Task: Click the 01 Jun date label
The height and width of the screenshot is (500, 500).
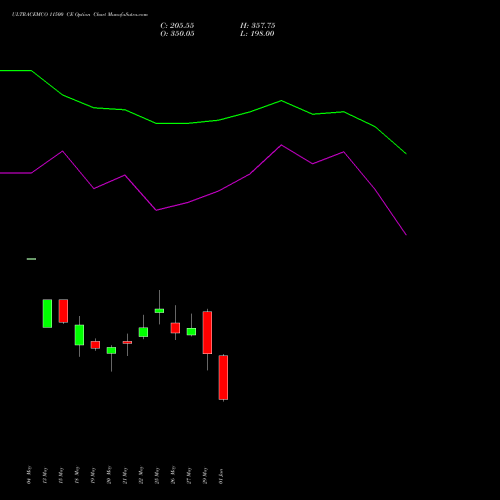Action: pos(221,475)
